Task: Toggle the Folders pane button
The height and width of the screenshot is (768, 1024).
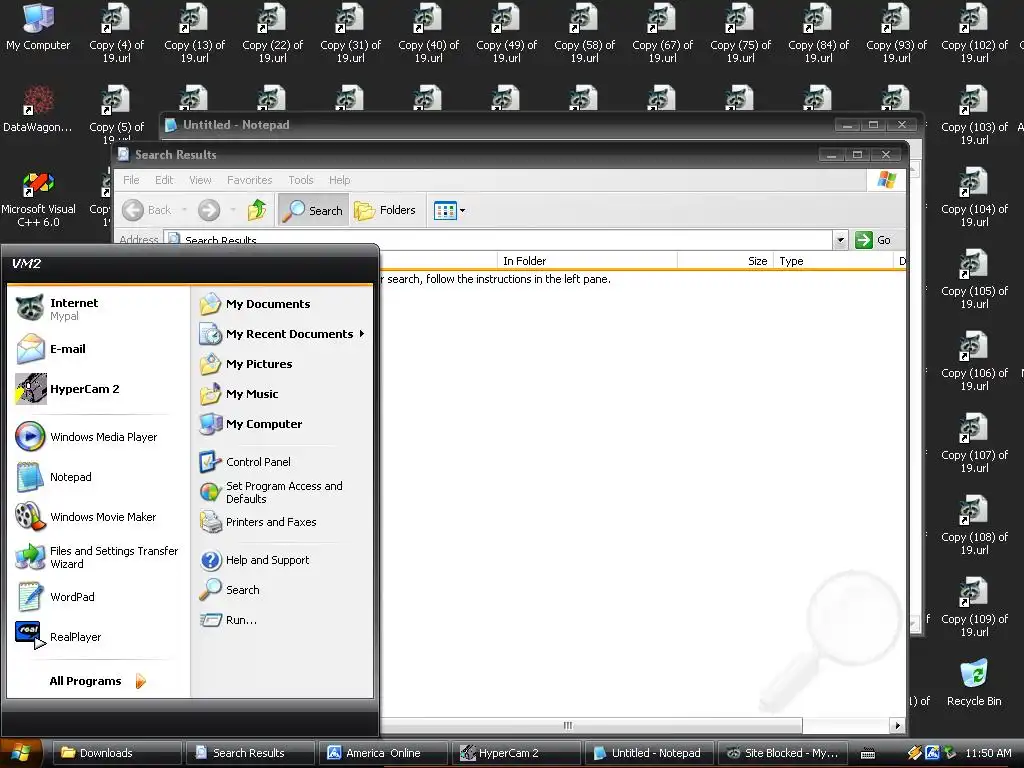Action: click(385, 210)
